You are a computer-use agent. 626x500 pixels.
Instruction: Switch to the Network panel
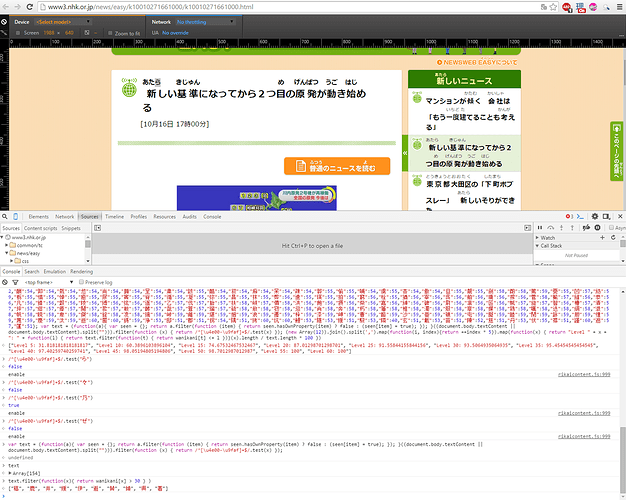point(65,216)
